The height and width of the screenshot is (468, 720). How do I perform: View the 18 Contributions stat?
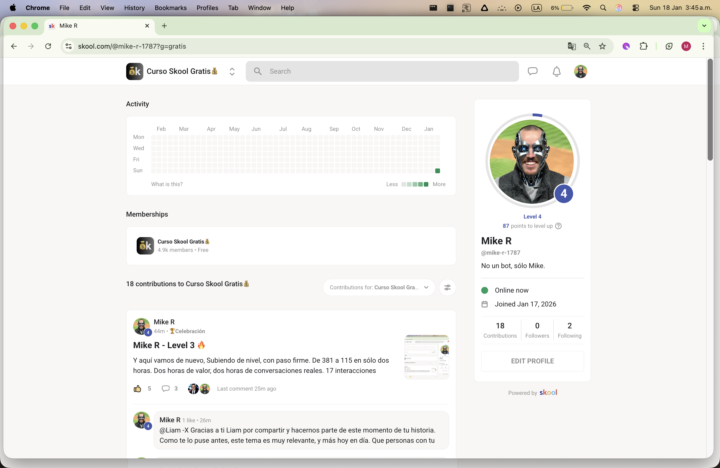[500, 330]
